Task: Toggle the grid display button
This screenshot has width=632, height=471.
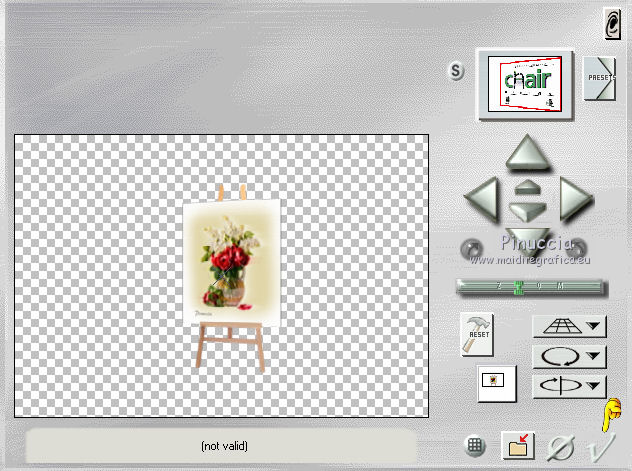Action: pos(475,446)
